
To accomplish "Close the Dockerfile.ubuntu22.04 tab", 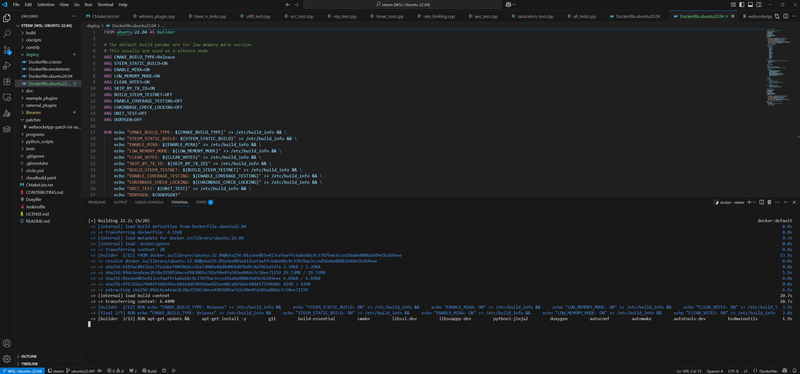I will [x=734, y=16].
